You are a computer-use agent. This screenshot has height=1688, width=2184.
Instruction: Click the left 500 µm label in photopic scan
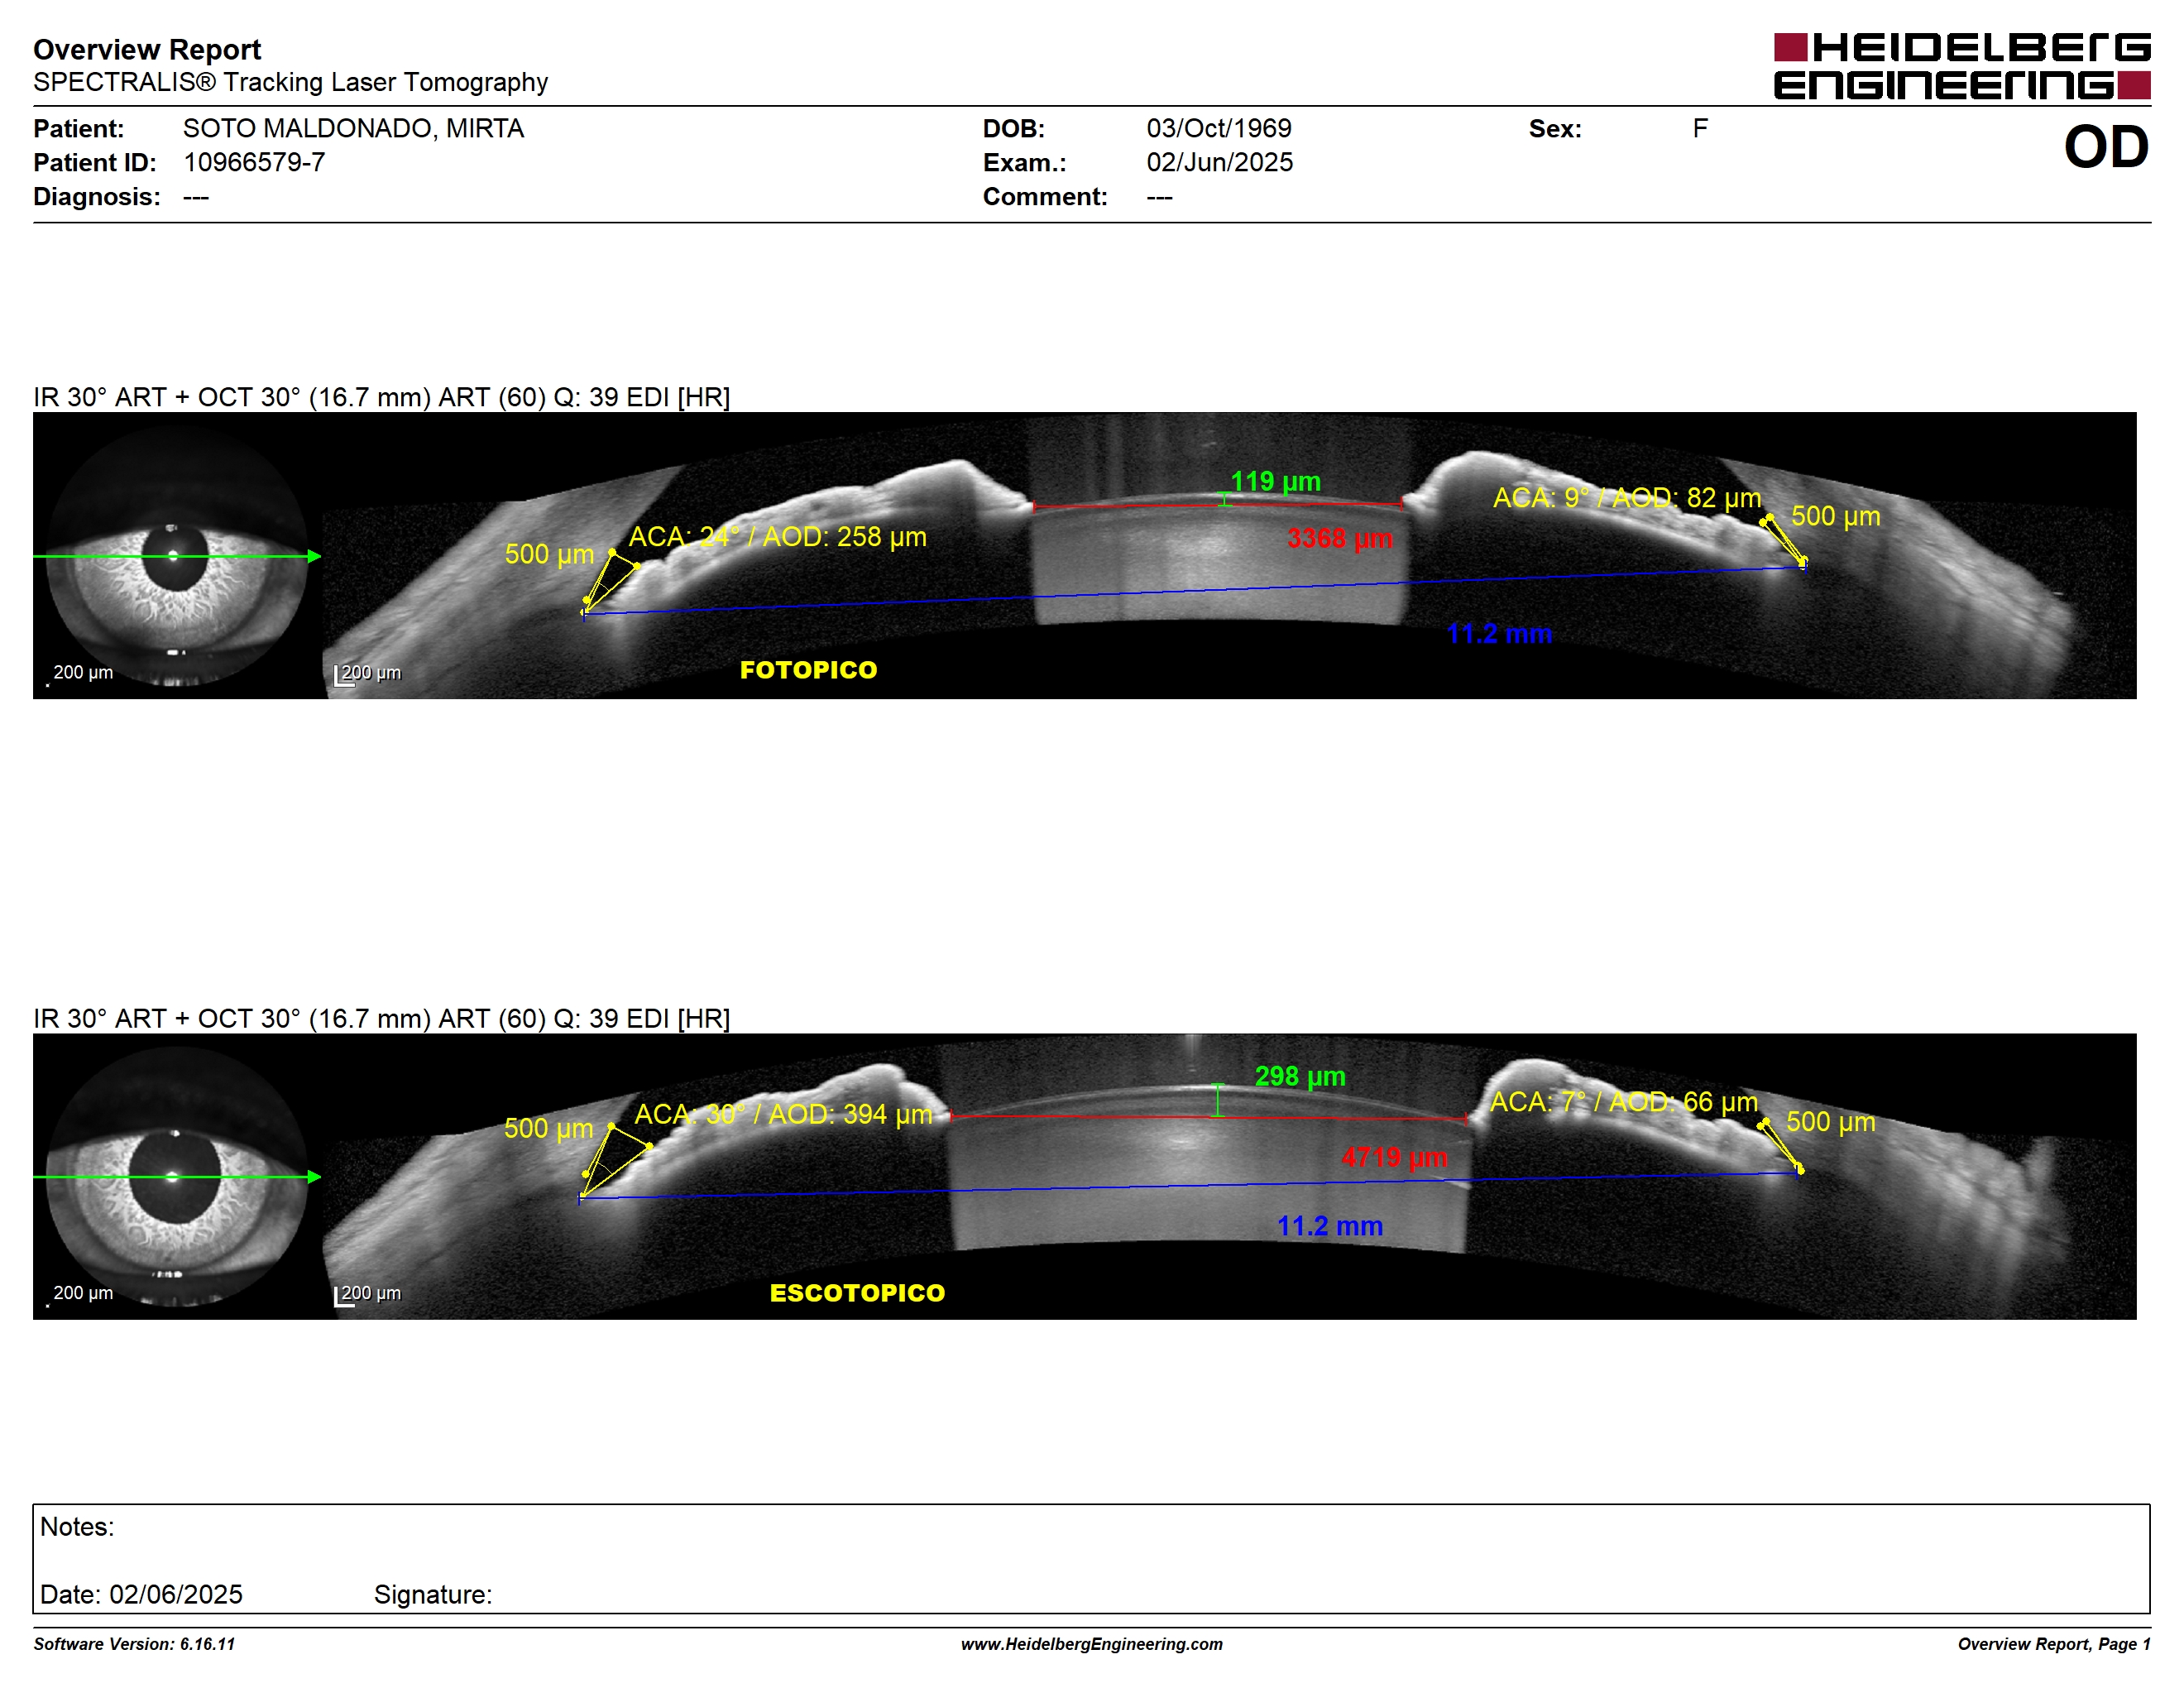click(549, 554)
